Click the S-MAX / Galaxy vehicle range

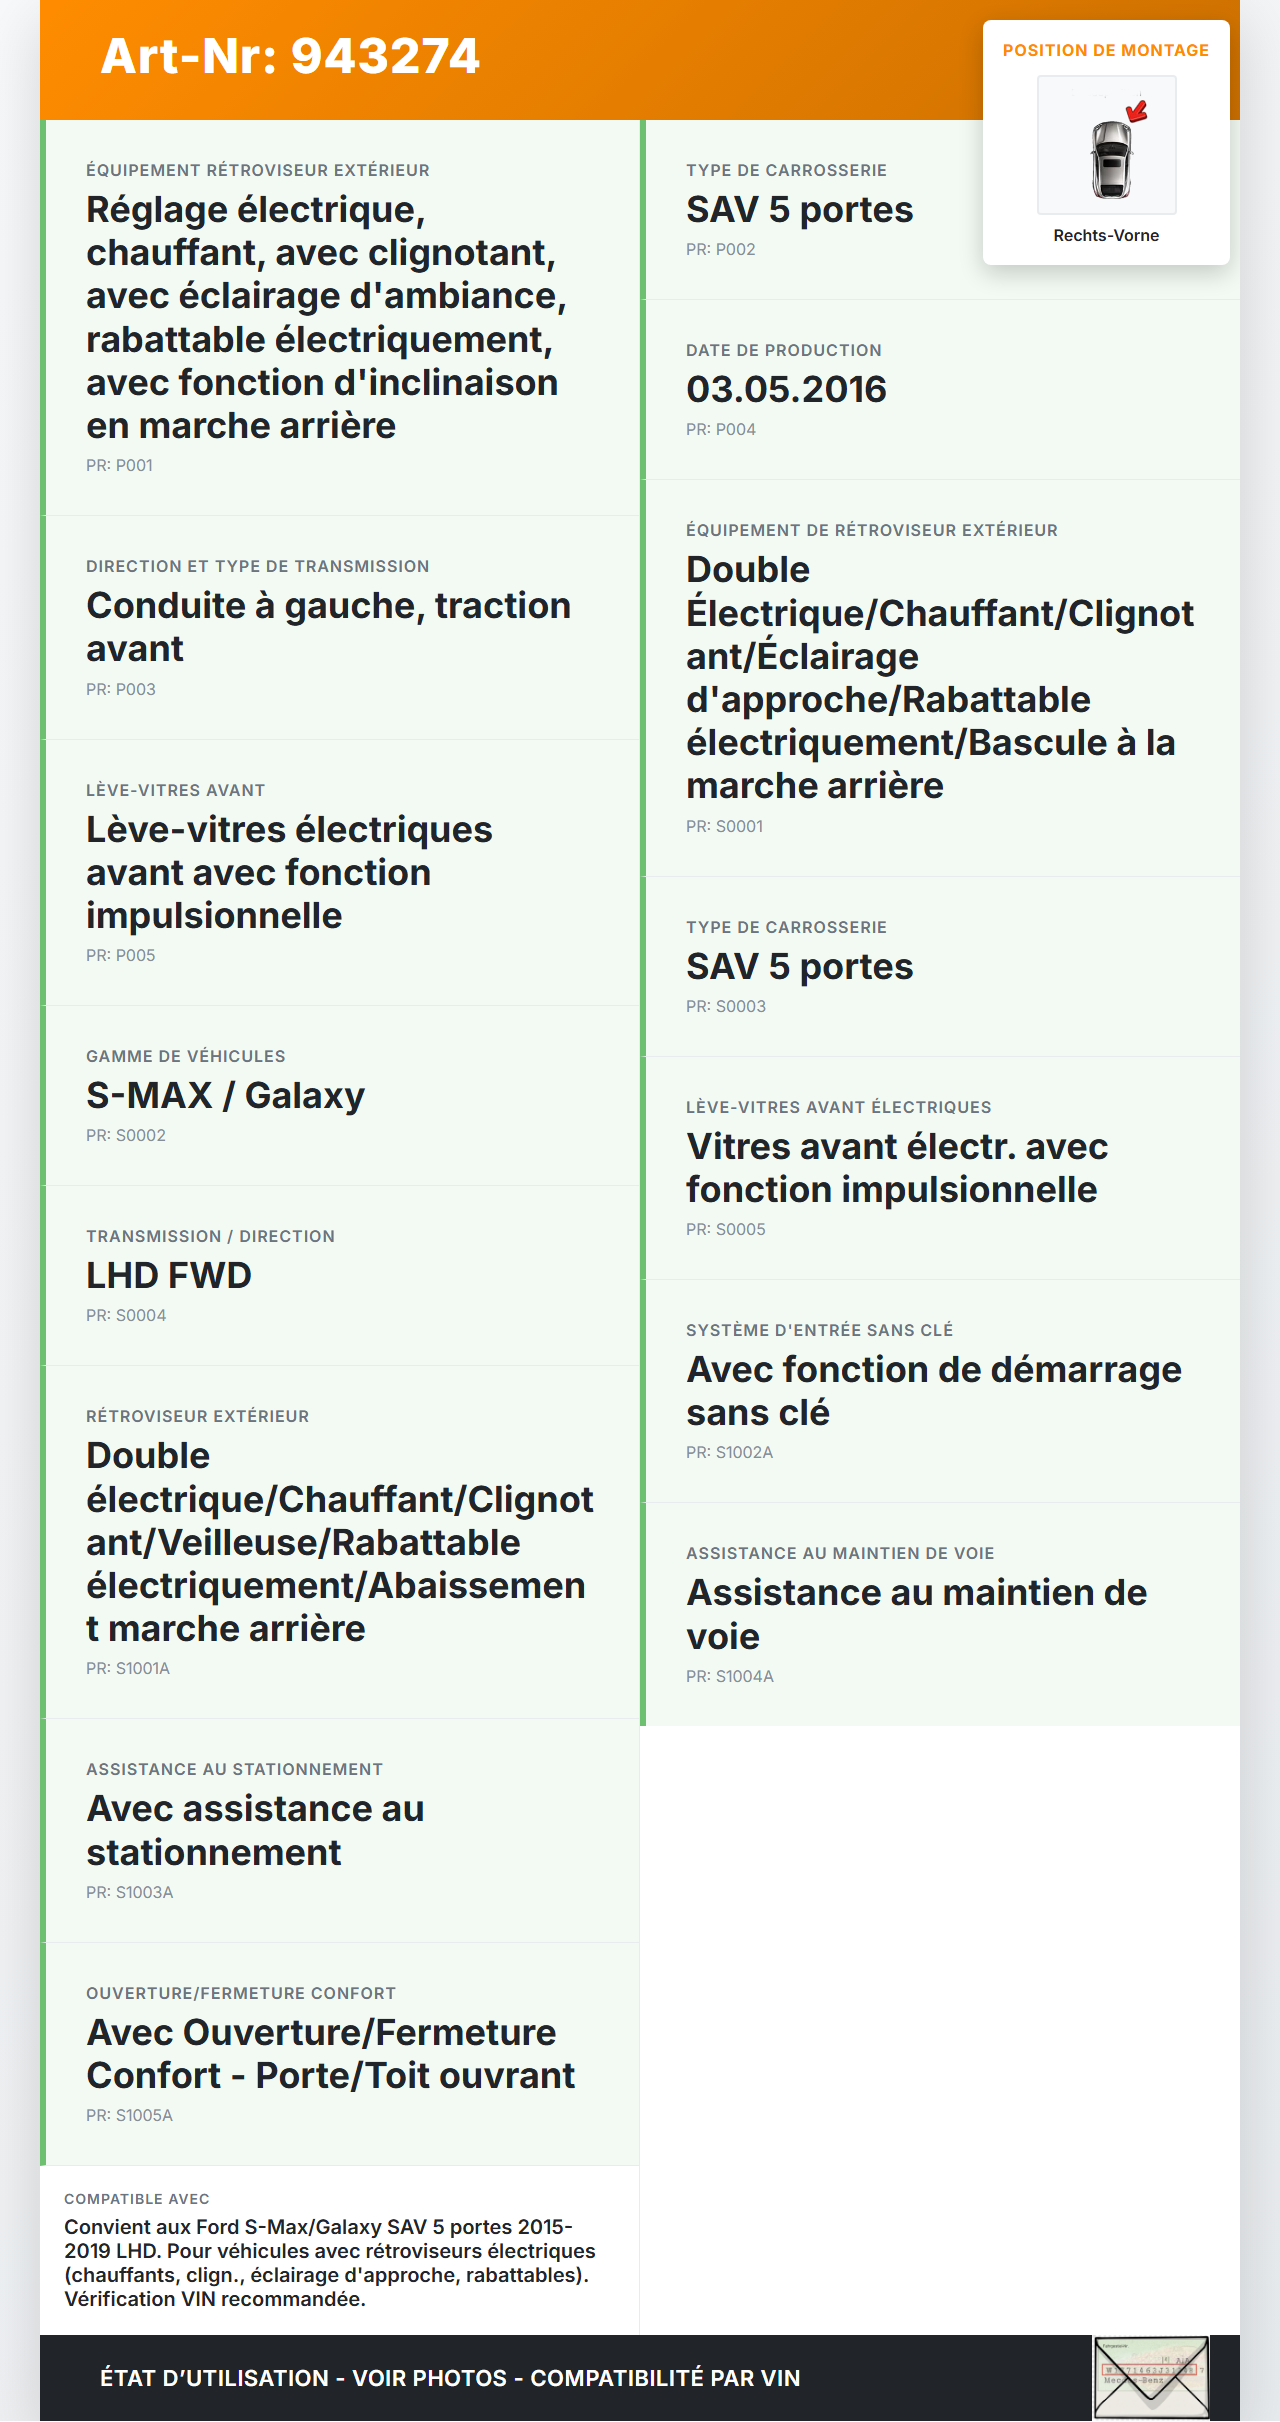225,1095
